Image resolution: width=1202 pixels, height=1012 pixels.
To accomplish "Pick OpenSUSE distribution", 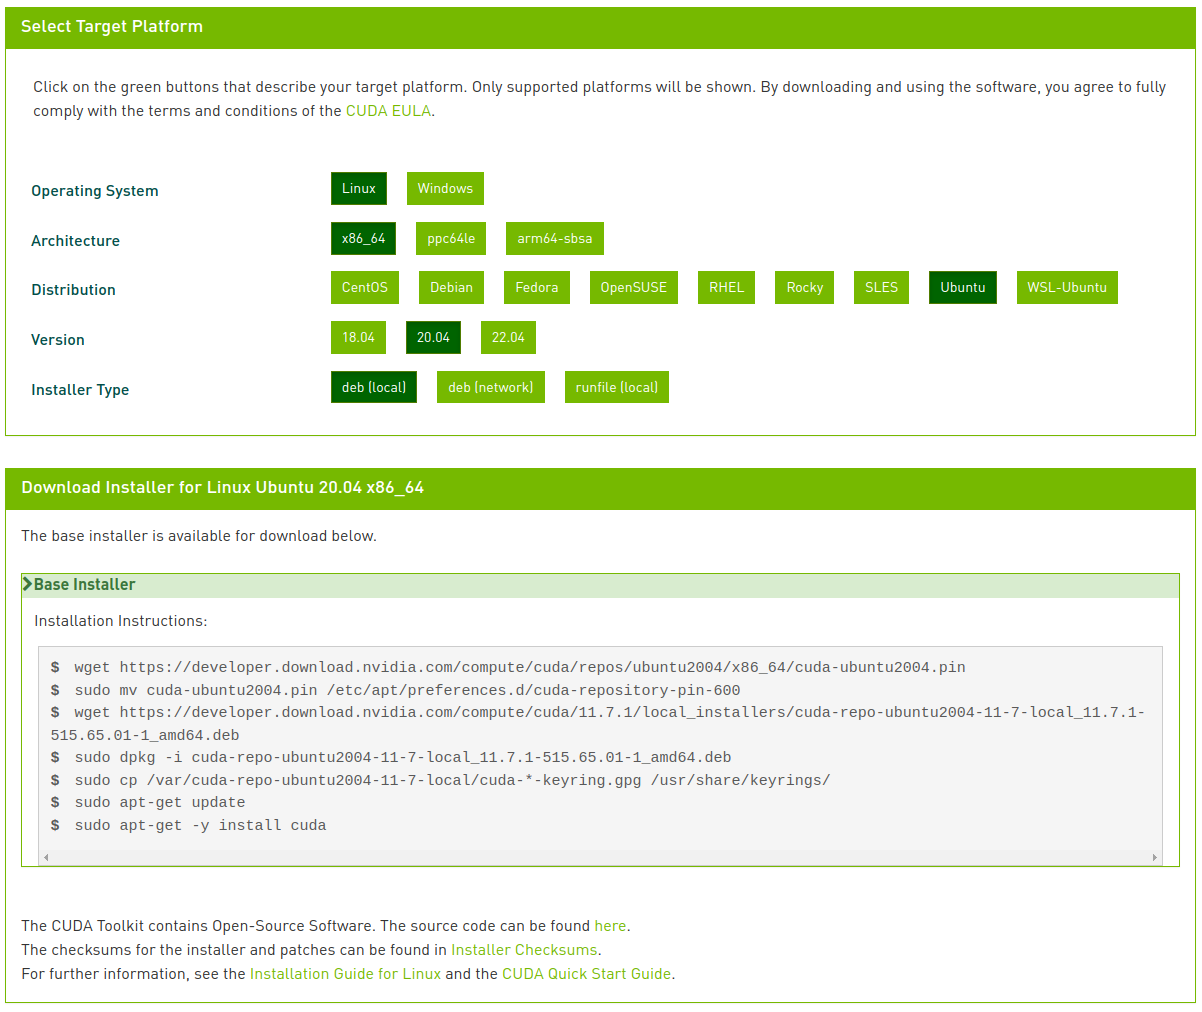I will 634,287.
